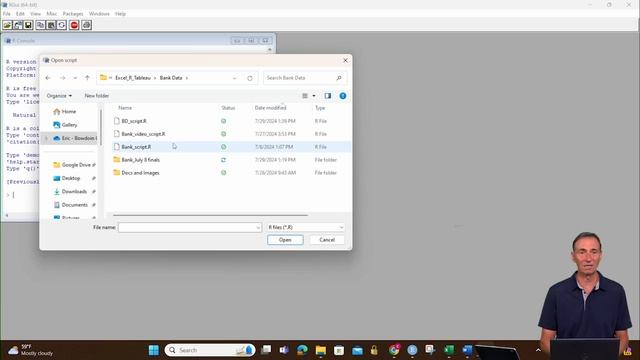
Task: Select the Bank_script.R file
Action: point(136,147)
